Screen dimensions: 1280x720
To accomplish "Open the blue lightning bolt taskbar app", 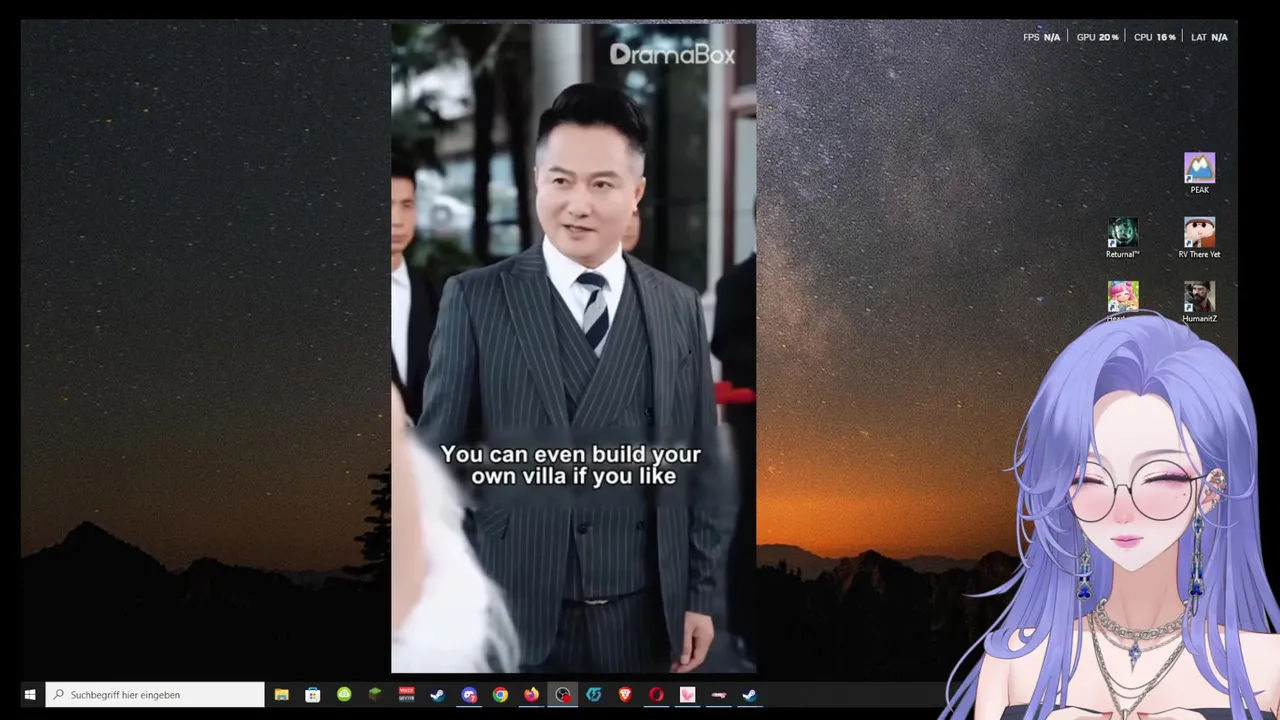I will (x=594, y=695).
